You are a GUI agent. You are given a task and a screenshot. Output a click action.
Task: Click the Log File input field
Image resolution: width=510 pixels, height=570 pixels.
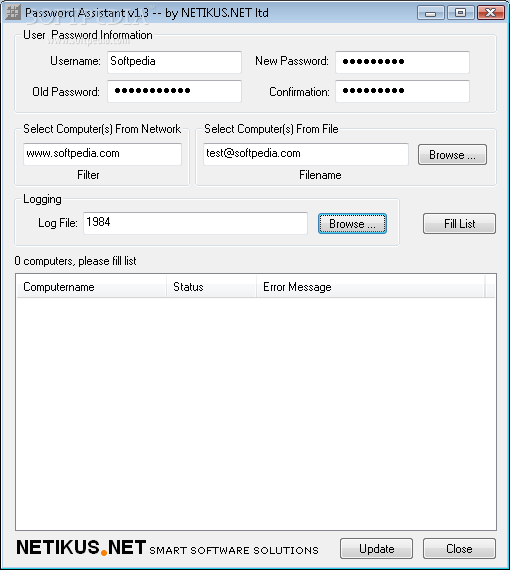click(195, 223)
